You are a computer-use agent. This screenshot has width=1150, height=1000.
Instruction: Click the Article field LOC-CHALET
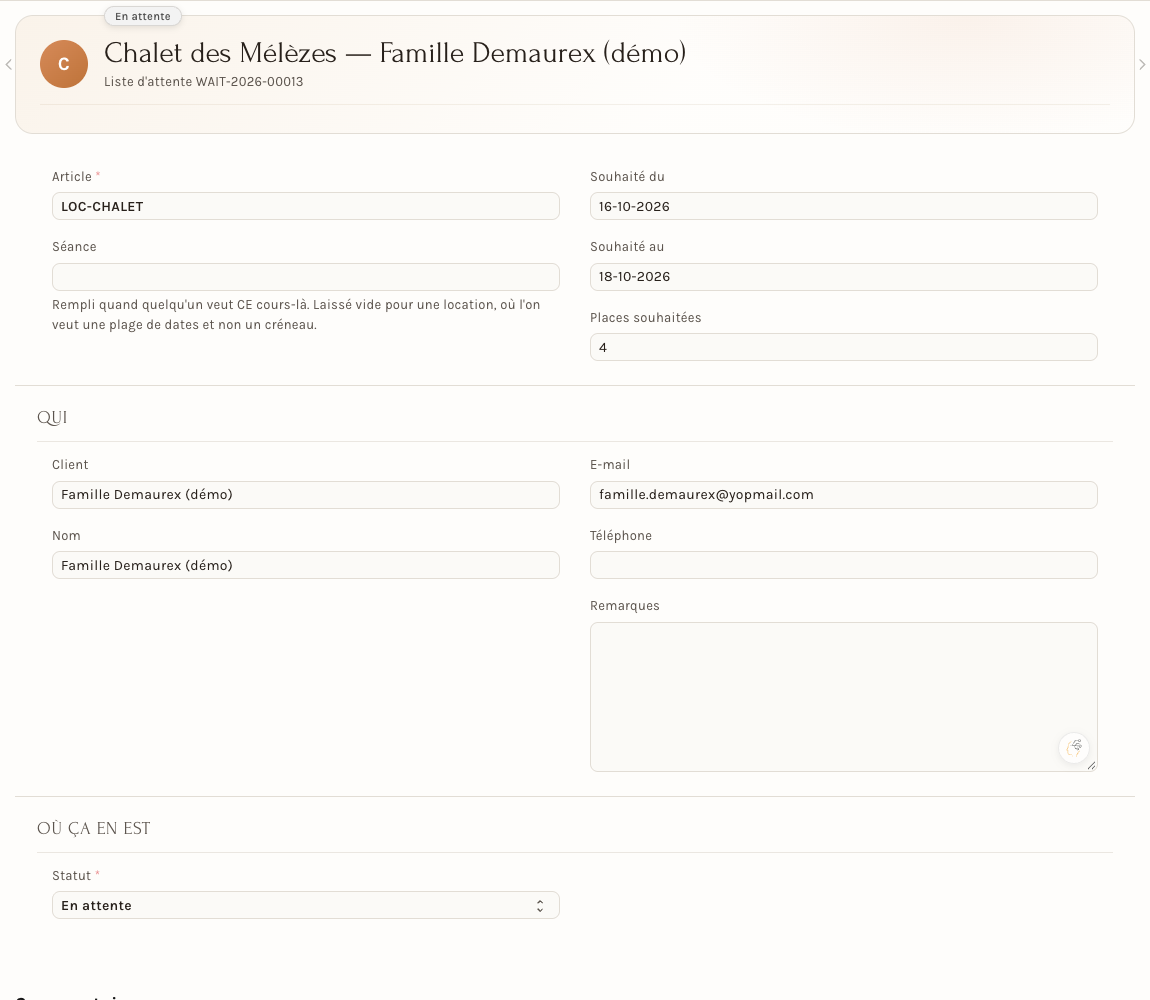click(x=306, y=206)
